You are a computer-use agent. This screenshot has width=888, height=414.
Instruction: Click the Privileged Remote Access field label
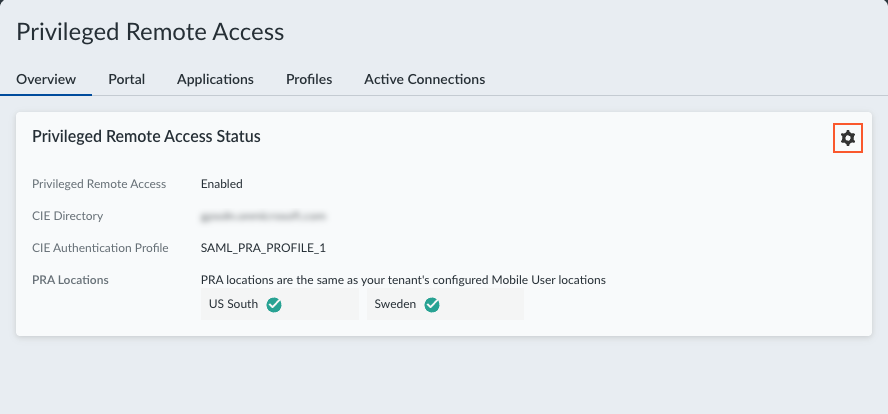(x=99, y=184)
